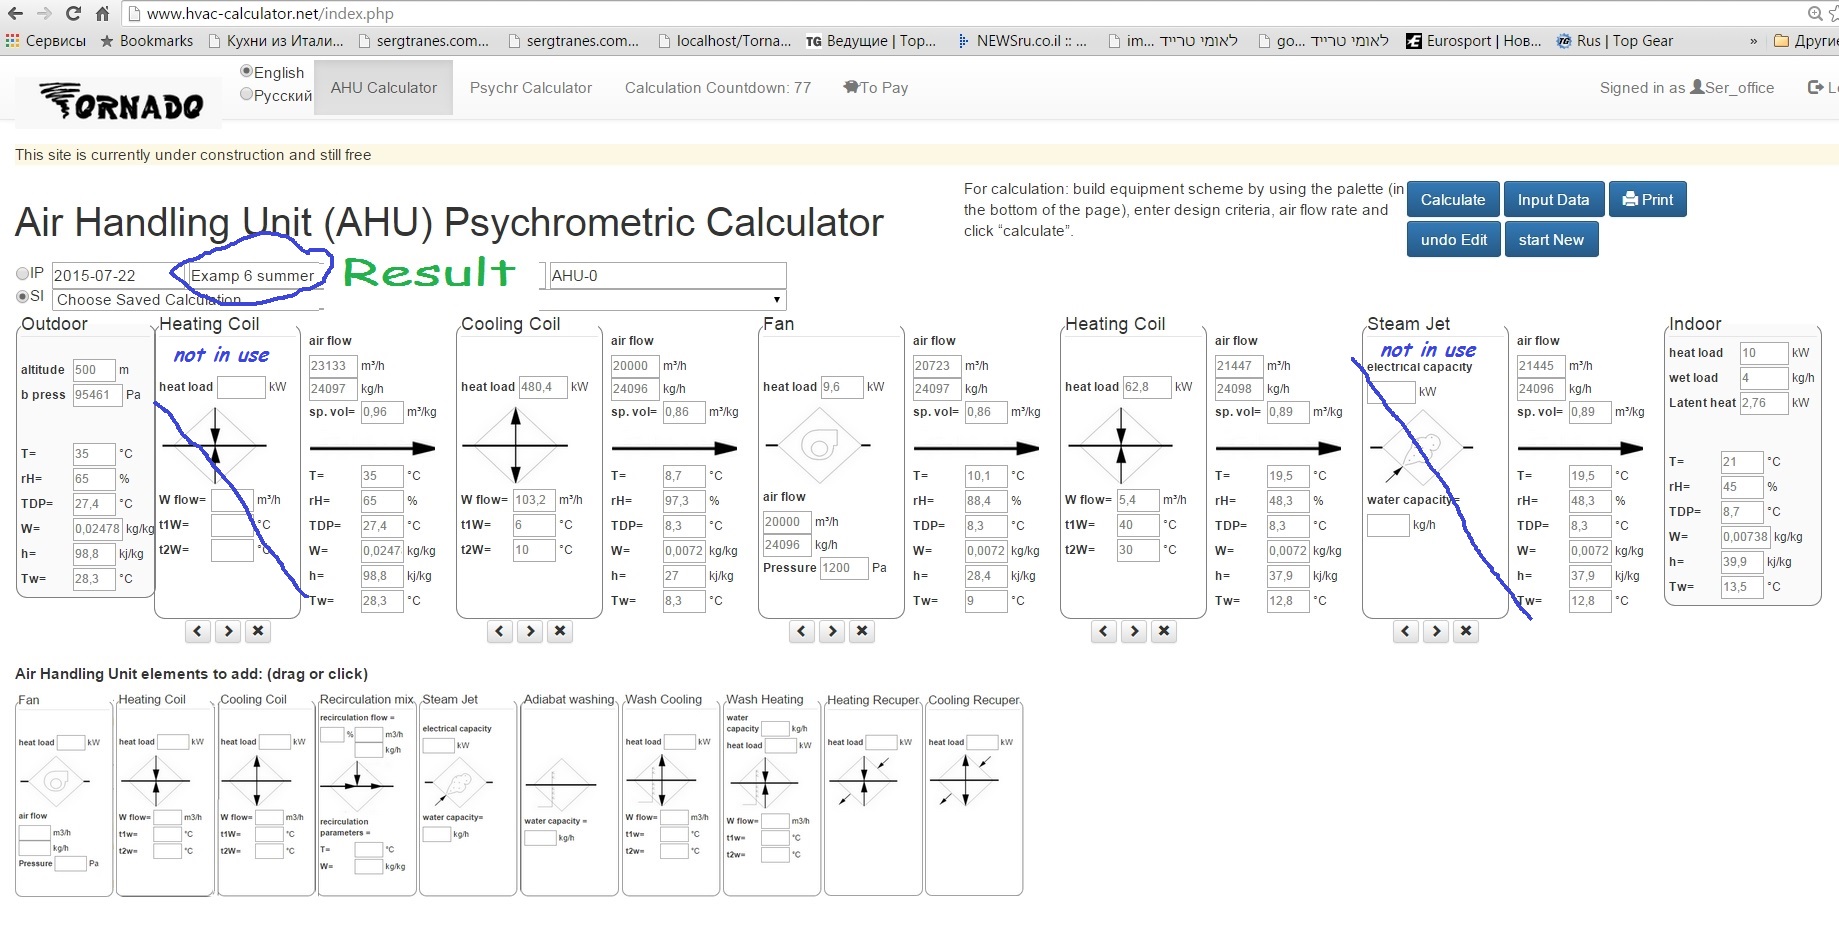Add Heating Recuper element from palette

pos(872,795)
